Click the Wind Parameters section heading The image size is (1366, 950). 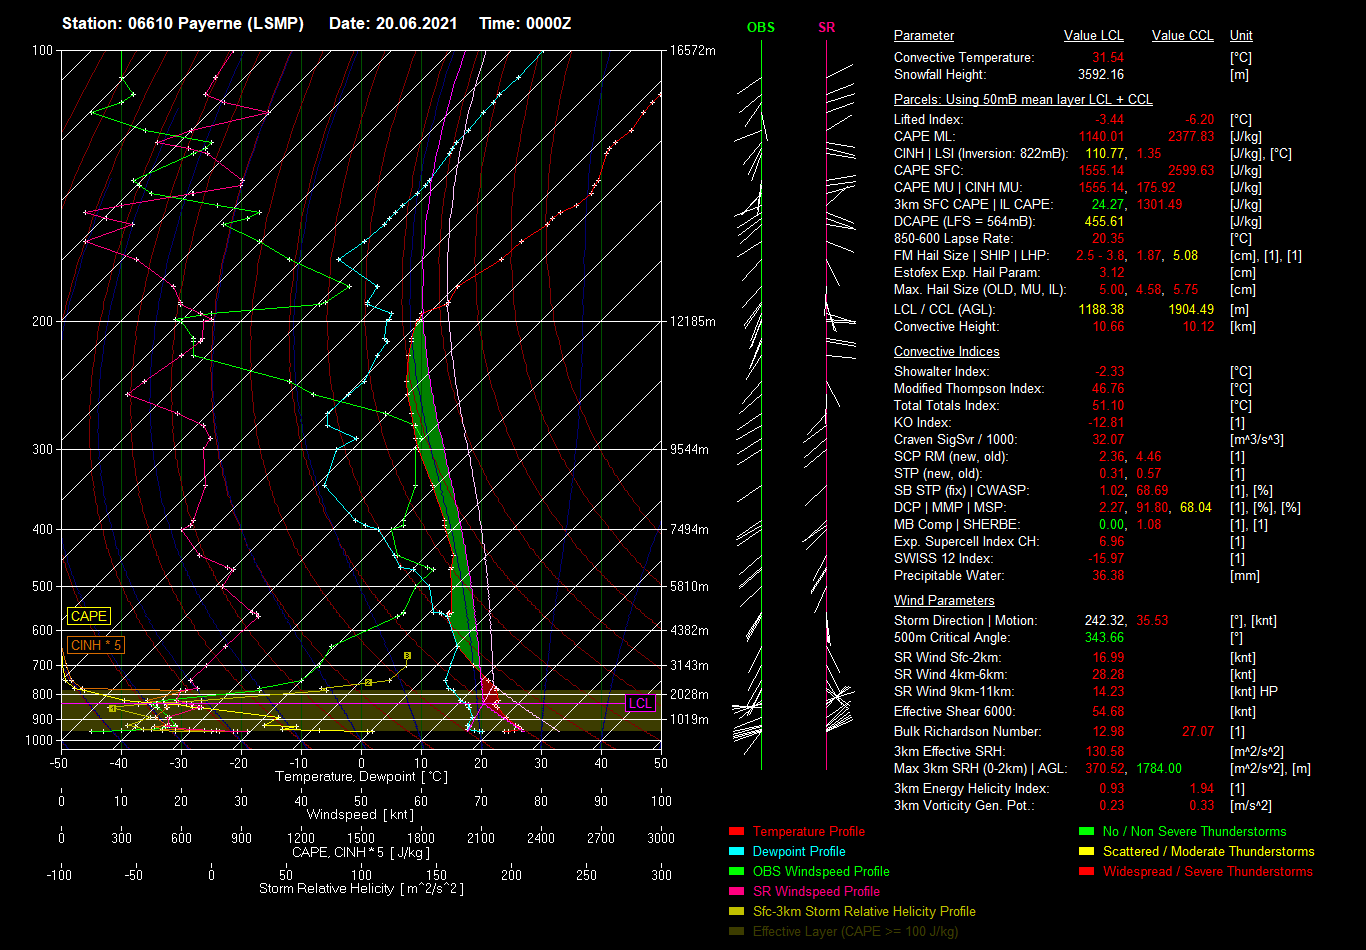click(x=944, y=601)
